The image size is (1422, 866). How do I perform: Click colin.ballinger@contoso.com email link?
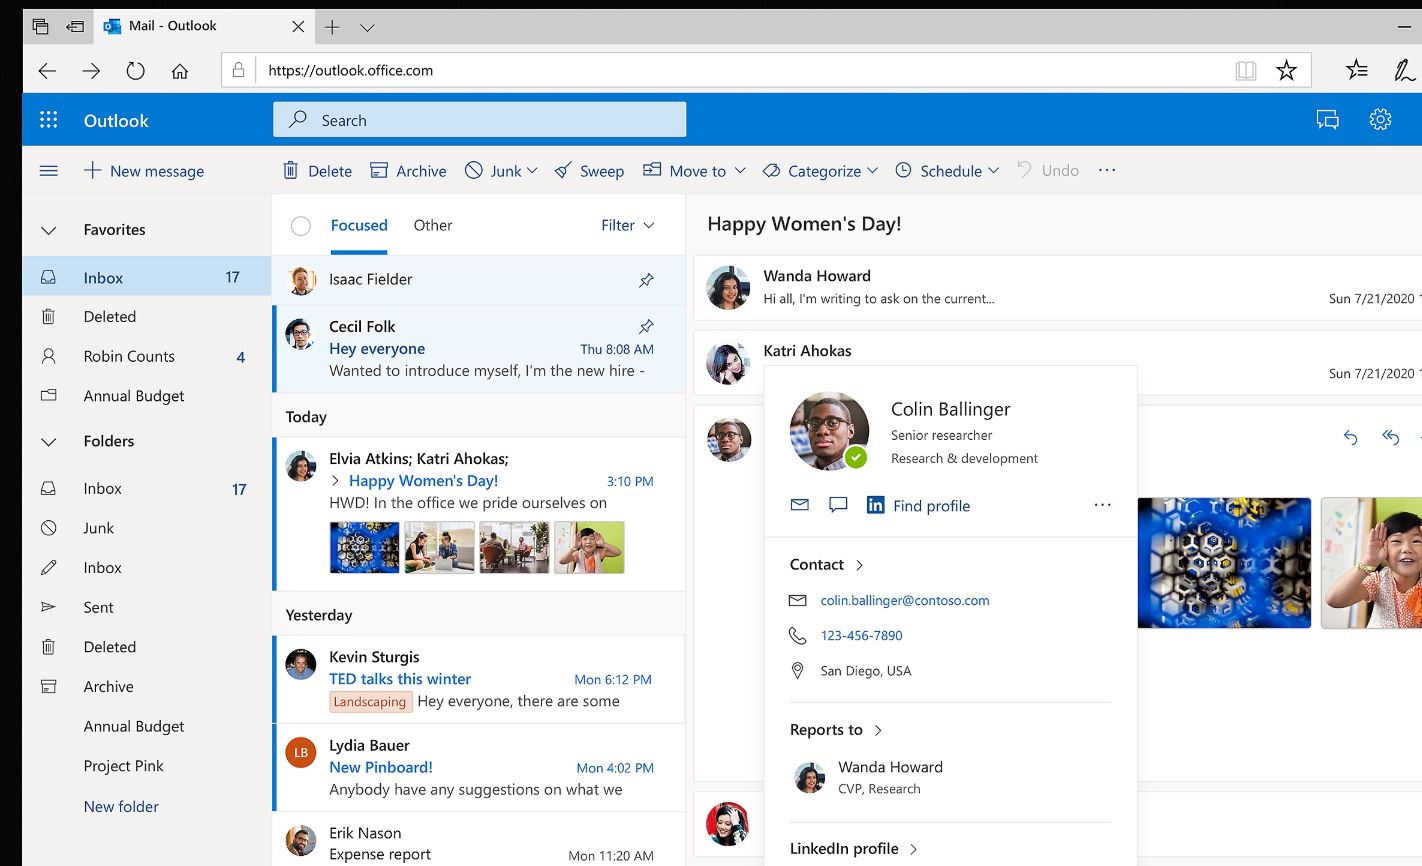tap(904, 601)
